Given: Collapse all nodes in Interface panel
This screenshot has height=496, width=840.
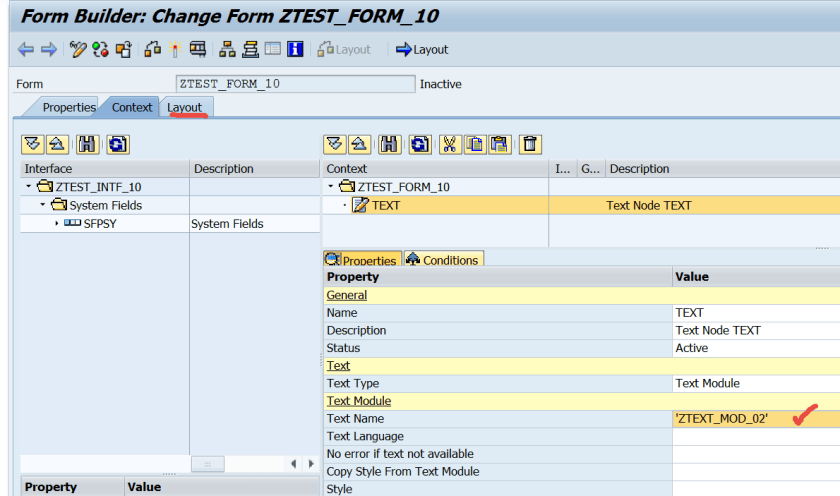Looking at the screenshot, I should pyautogui.click(x=57, y=145).
